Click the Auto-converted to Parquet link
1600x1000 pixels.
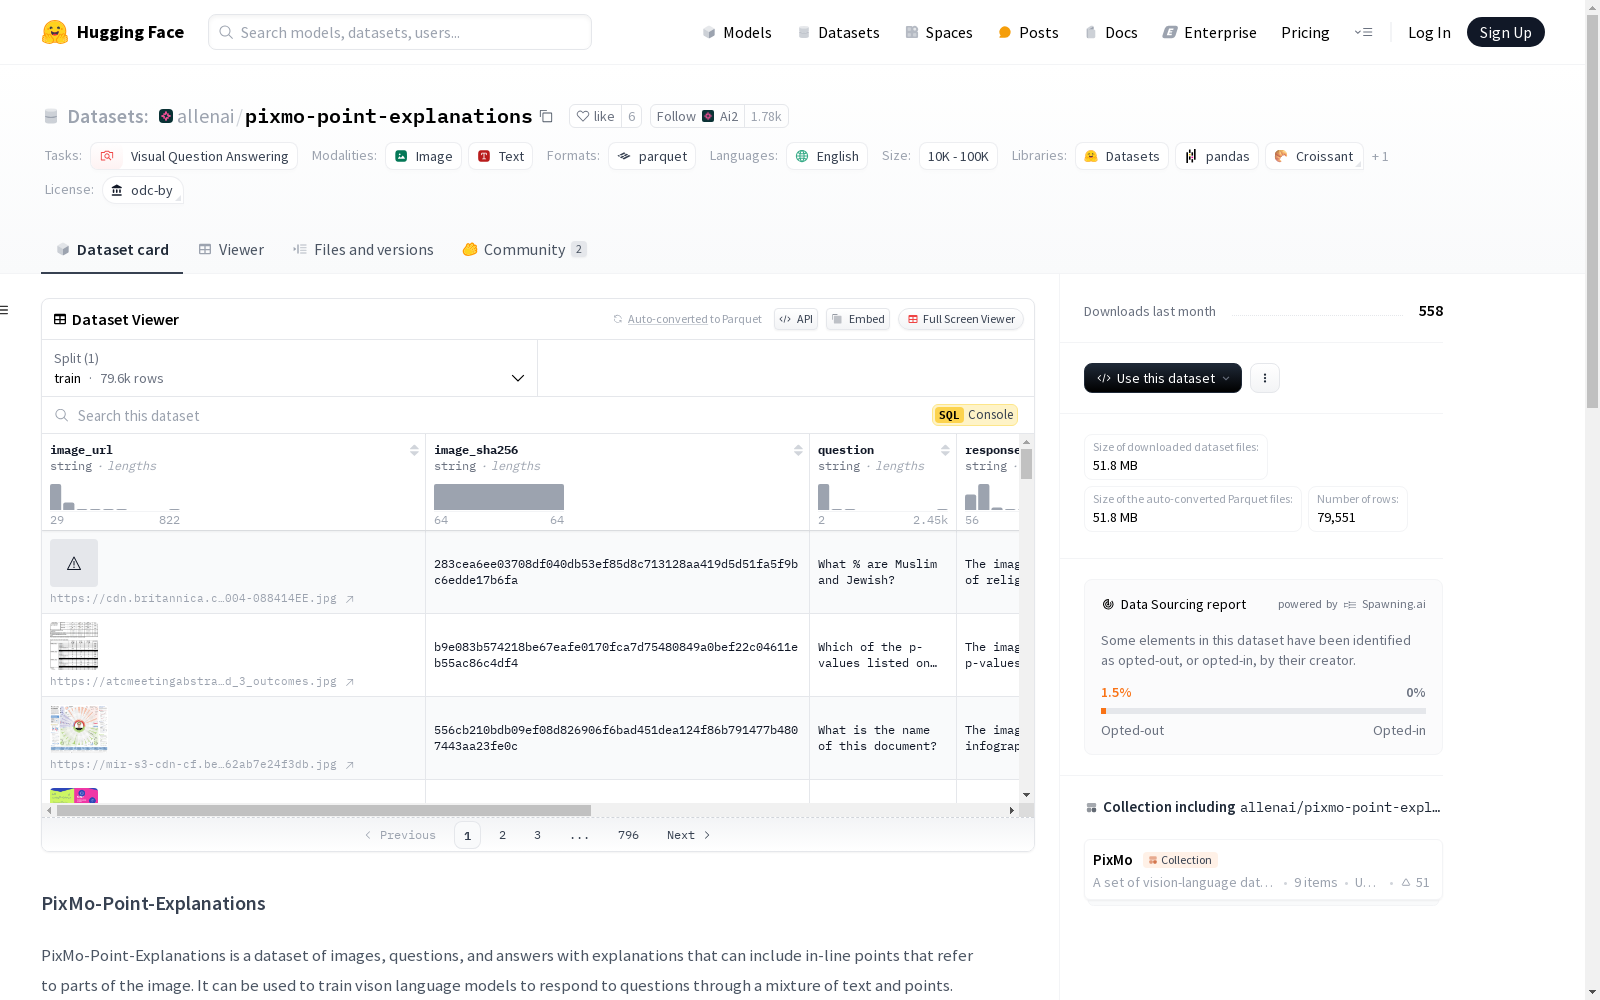687,319
